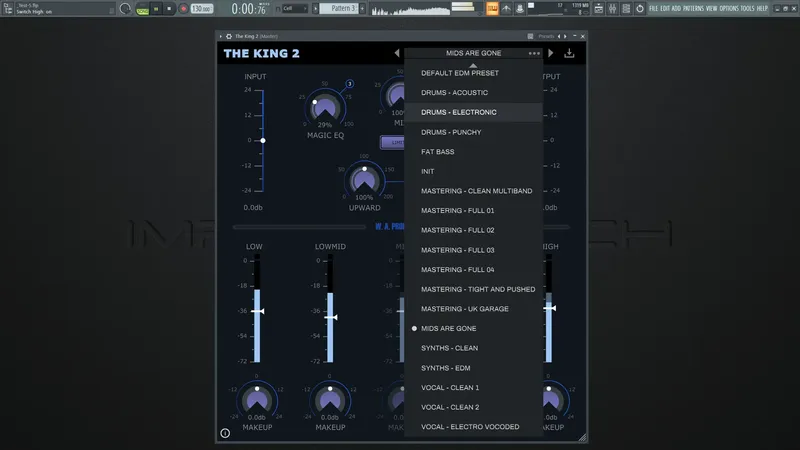800x450 pixels.
Task: Select previous preset with the large left triangle
Action: pyautogui.click(x=397, y=53)
